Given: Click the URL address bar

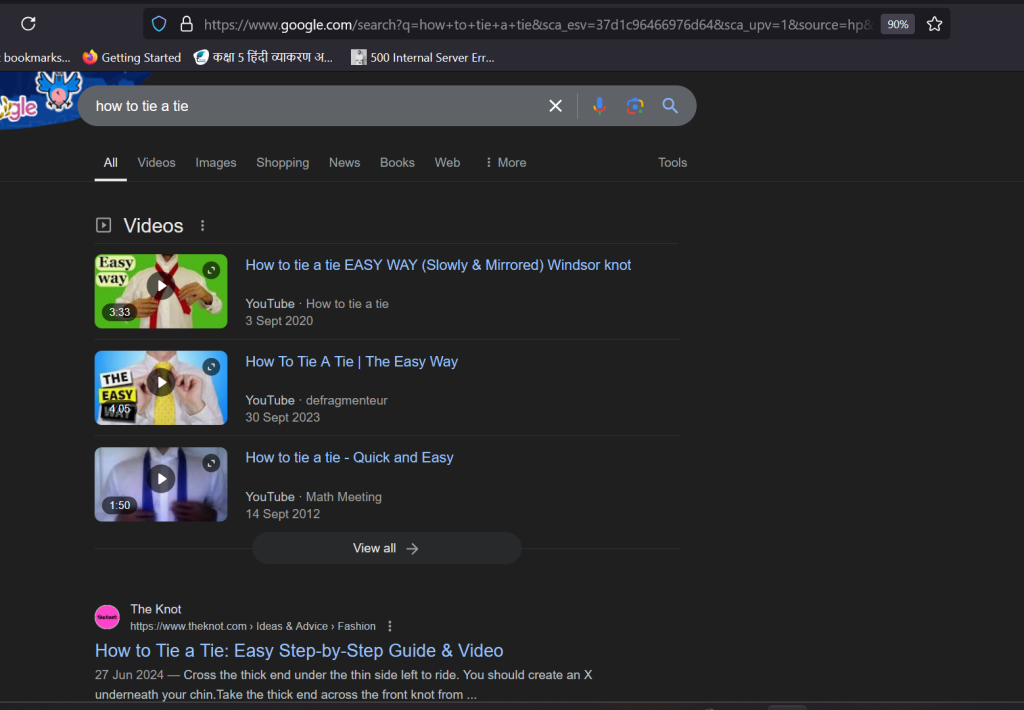Looking at the screenshot, I should tap(537, 25).
